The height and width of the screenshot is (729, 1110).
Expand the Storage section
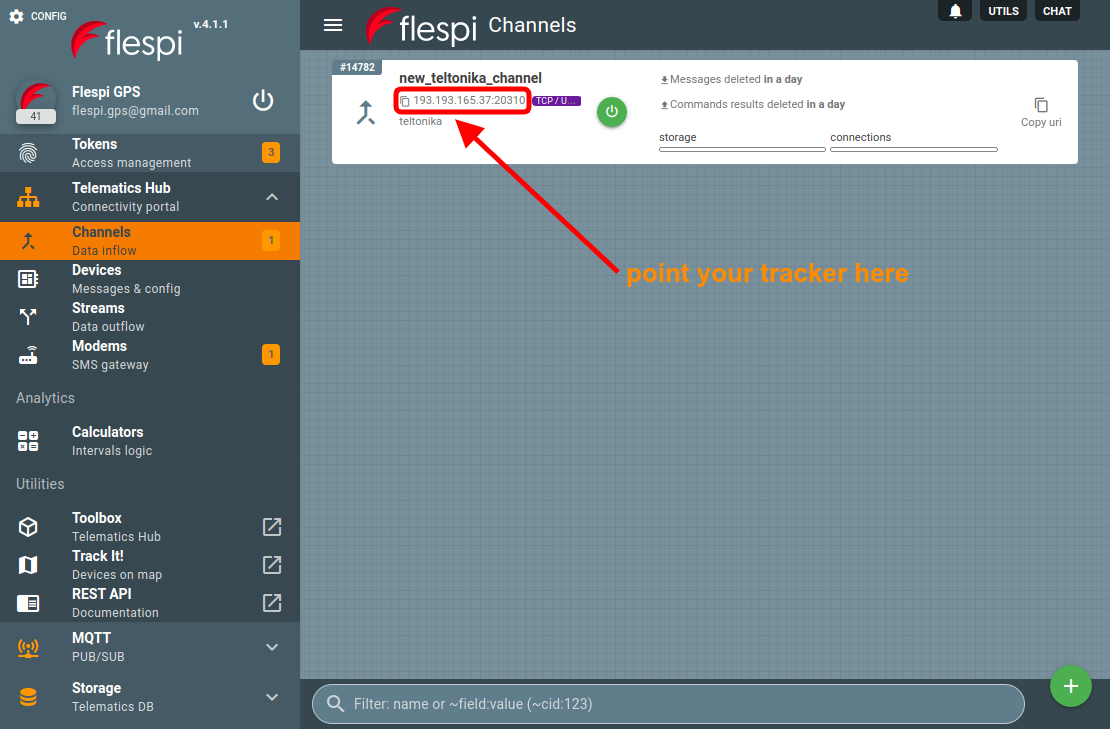click(x=272, y=697)
